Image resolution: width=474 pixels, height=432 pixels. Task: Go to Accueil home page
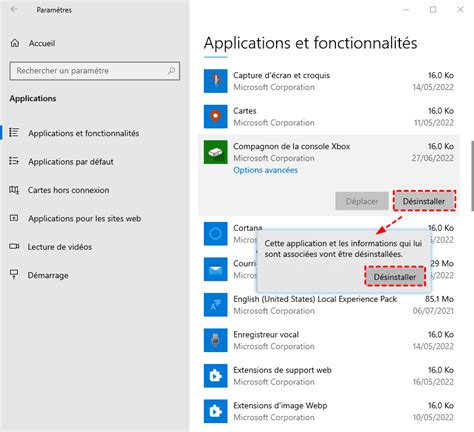[x=42, y=43]
